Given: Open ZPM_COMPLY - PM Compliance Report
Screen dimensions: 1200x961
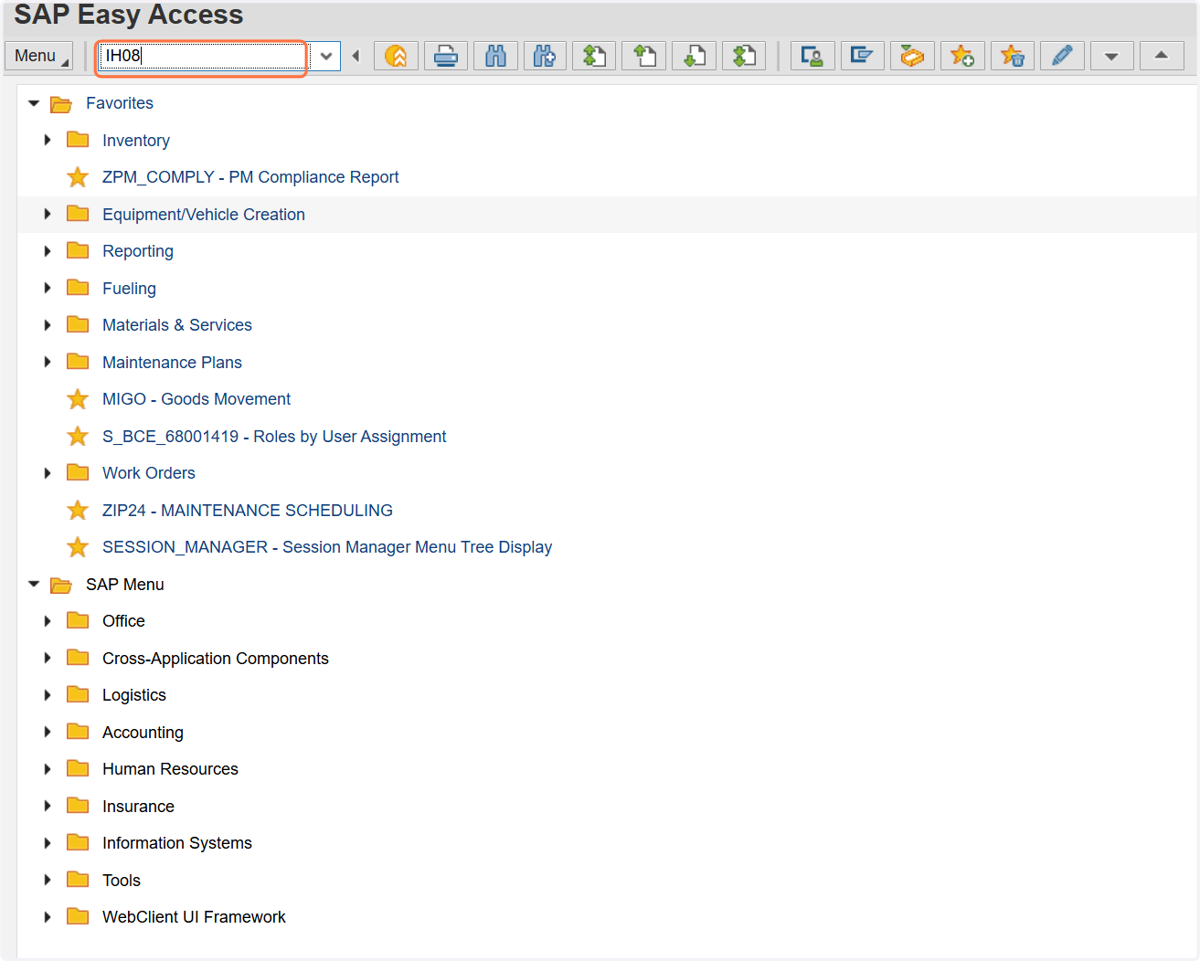Looking at the screenshot, I should click(x=250, y=177).
